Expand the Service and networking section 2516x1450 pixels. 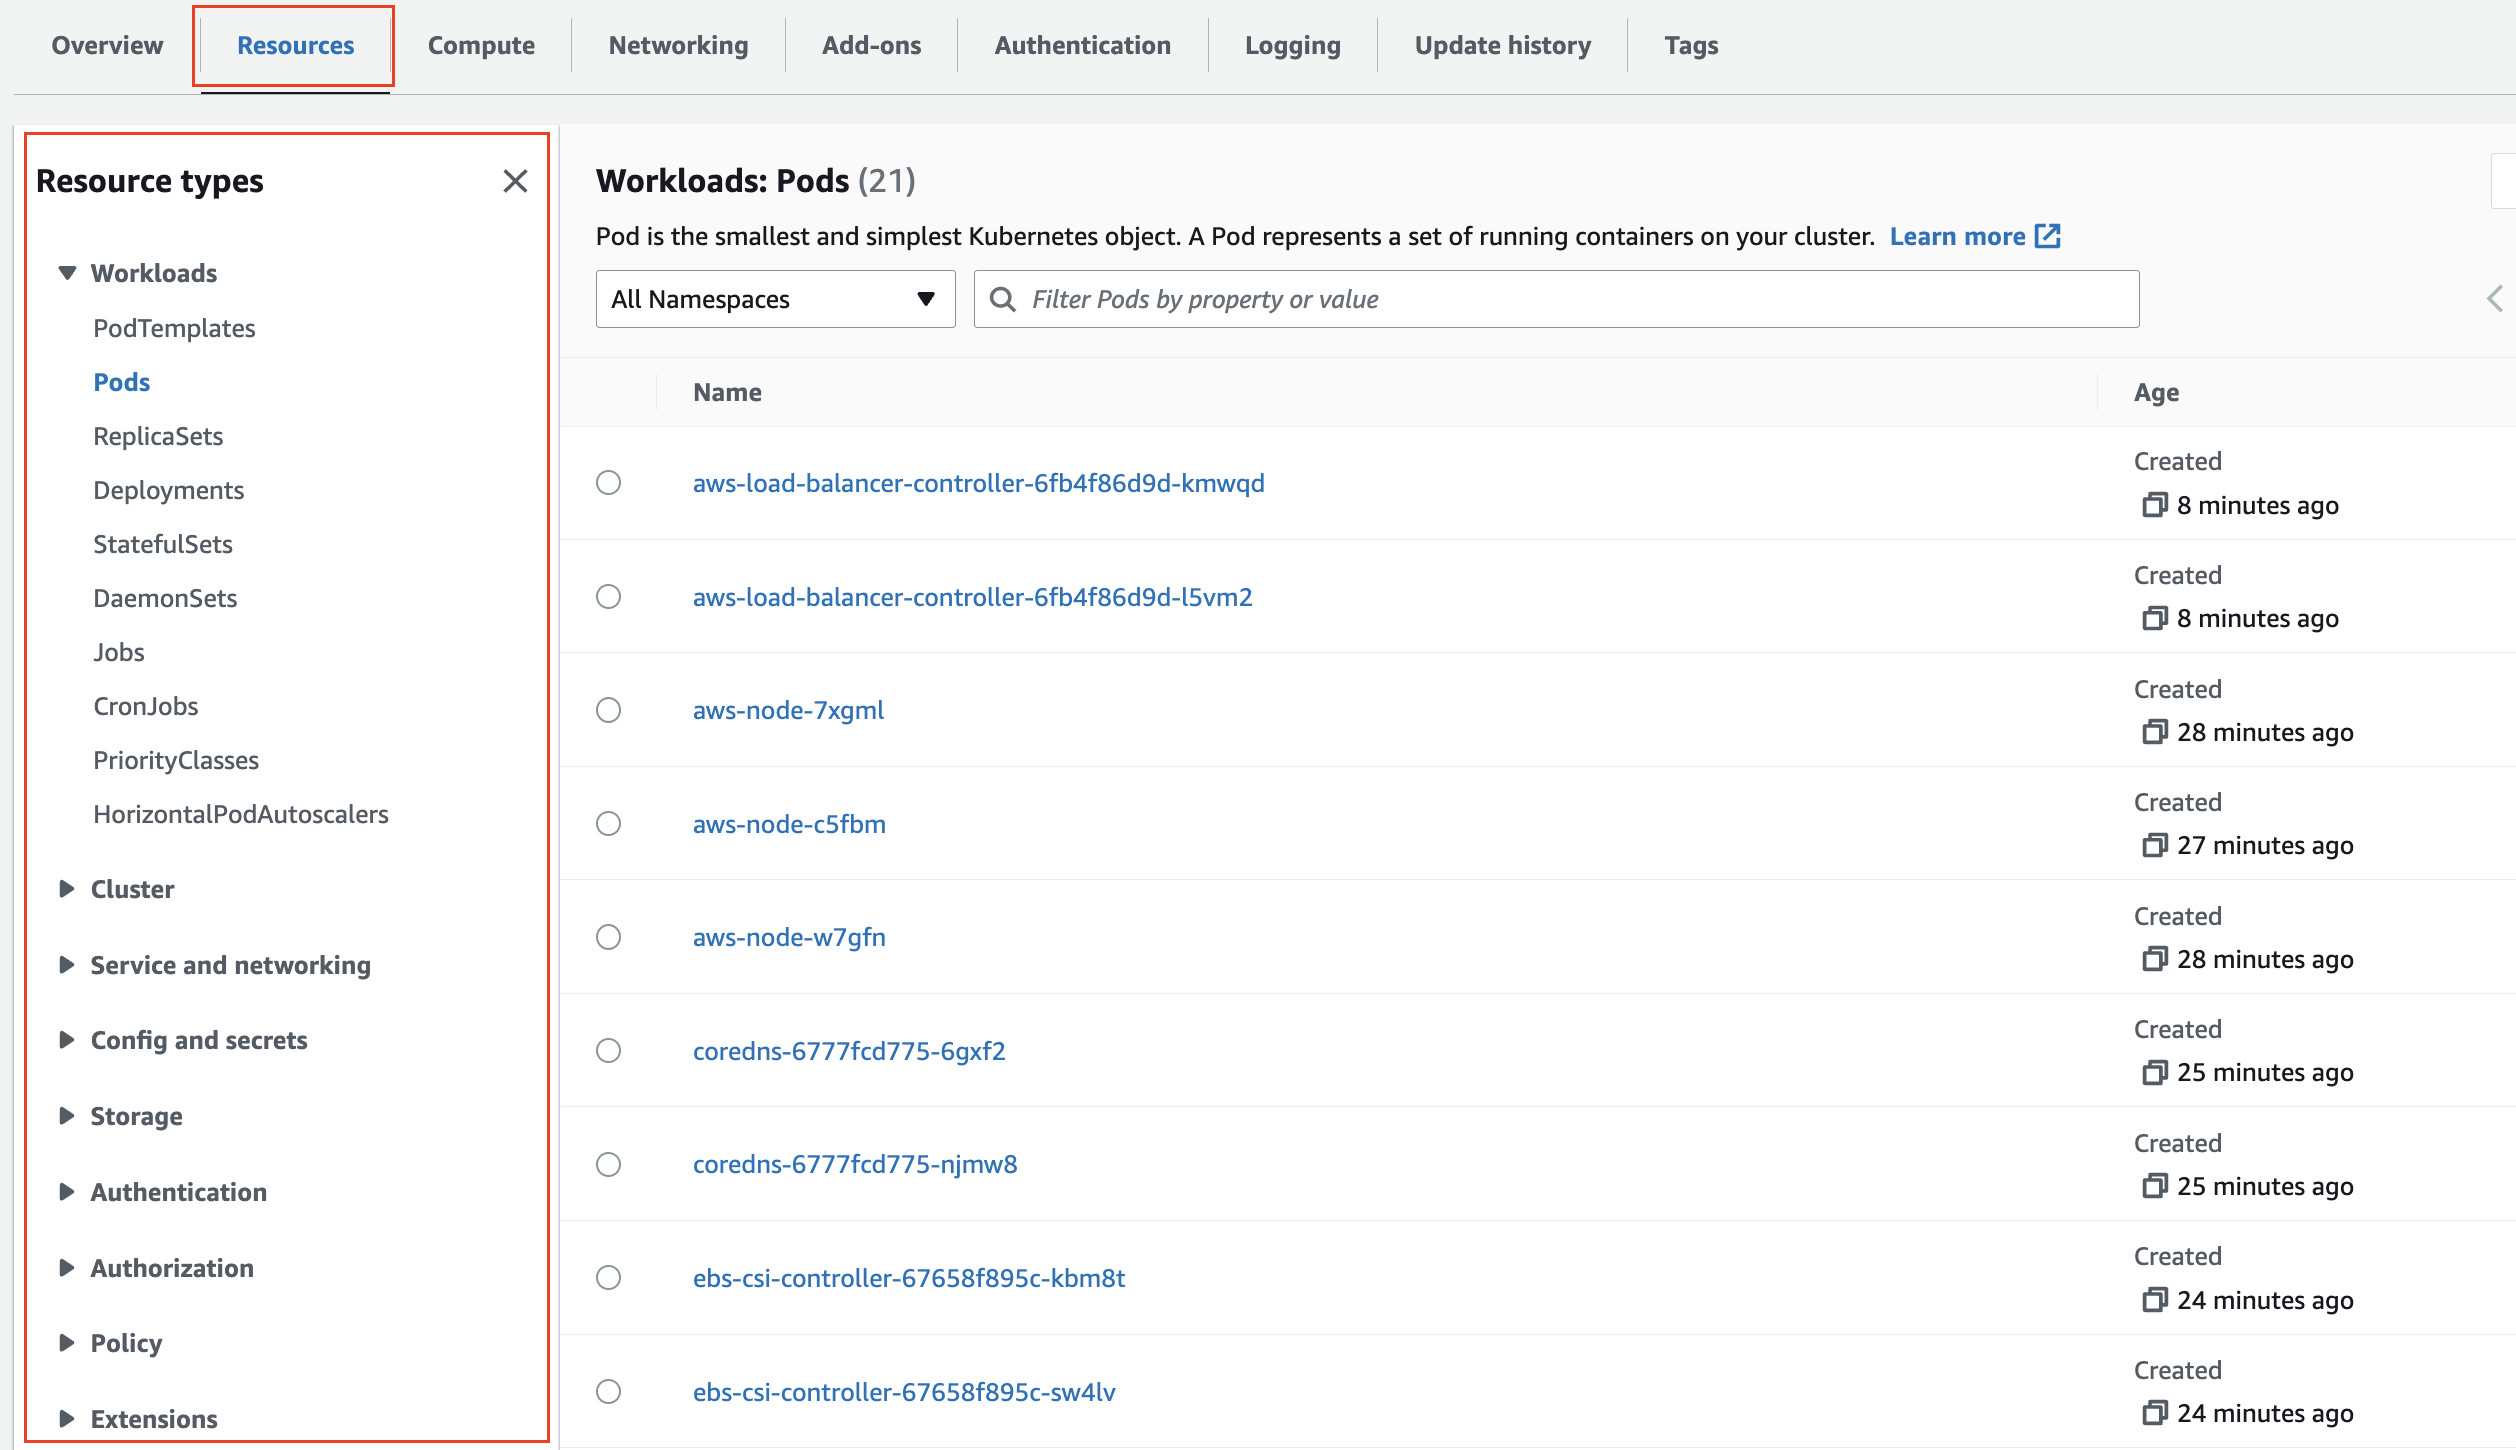point(68,965)
